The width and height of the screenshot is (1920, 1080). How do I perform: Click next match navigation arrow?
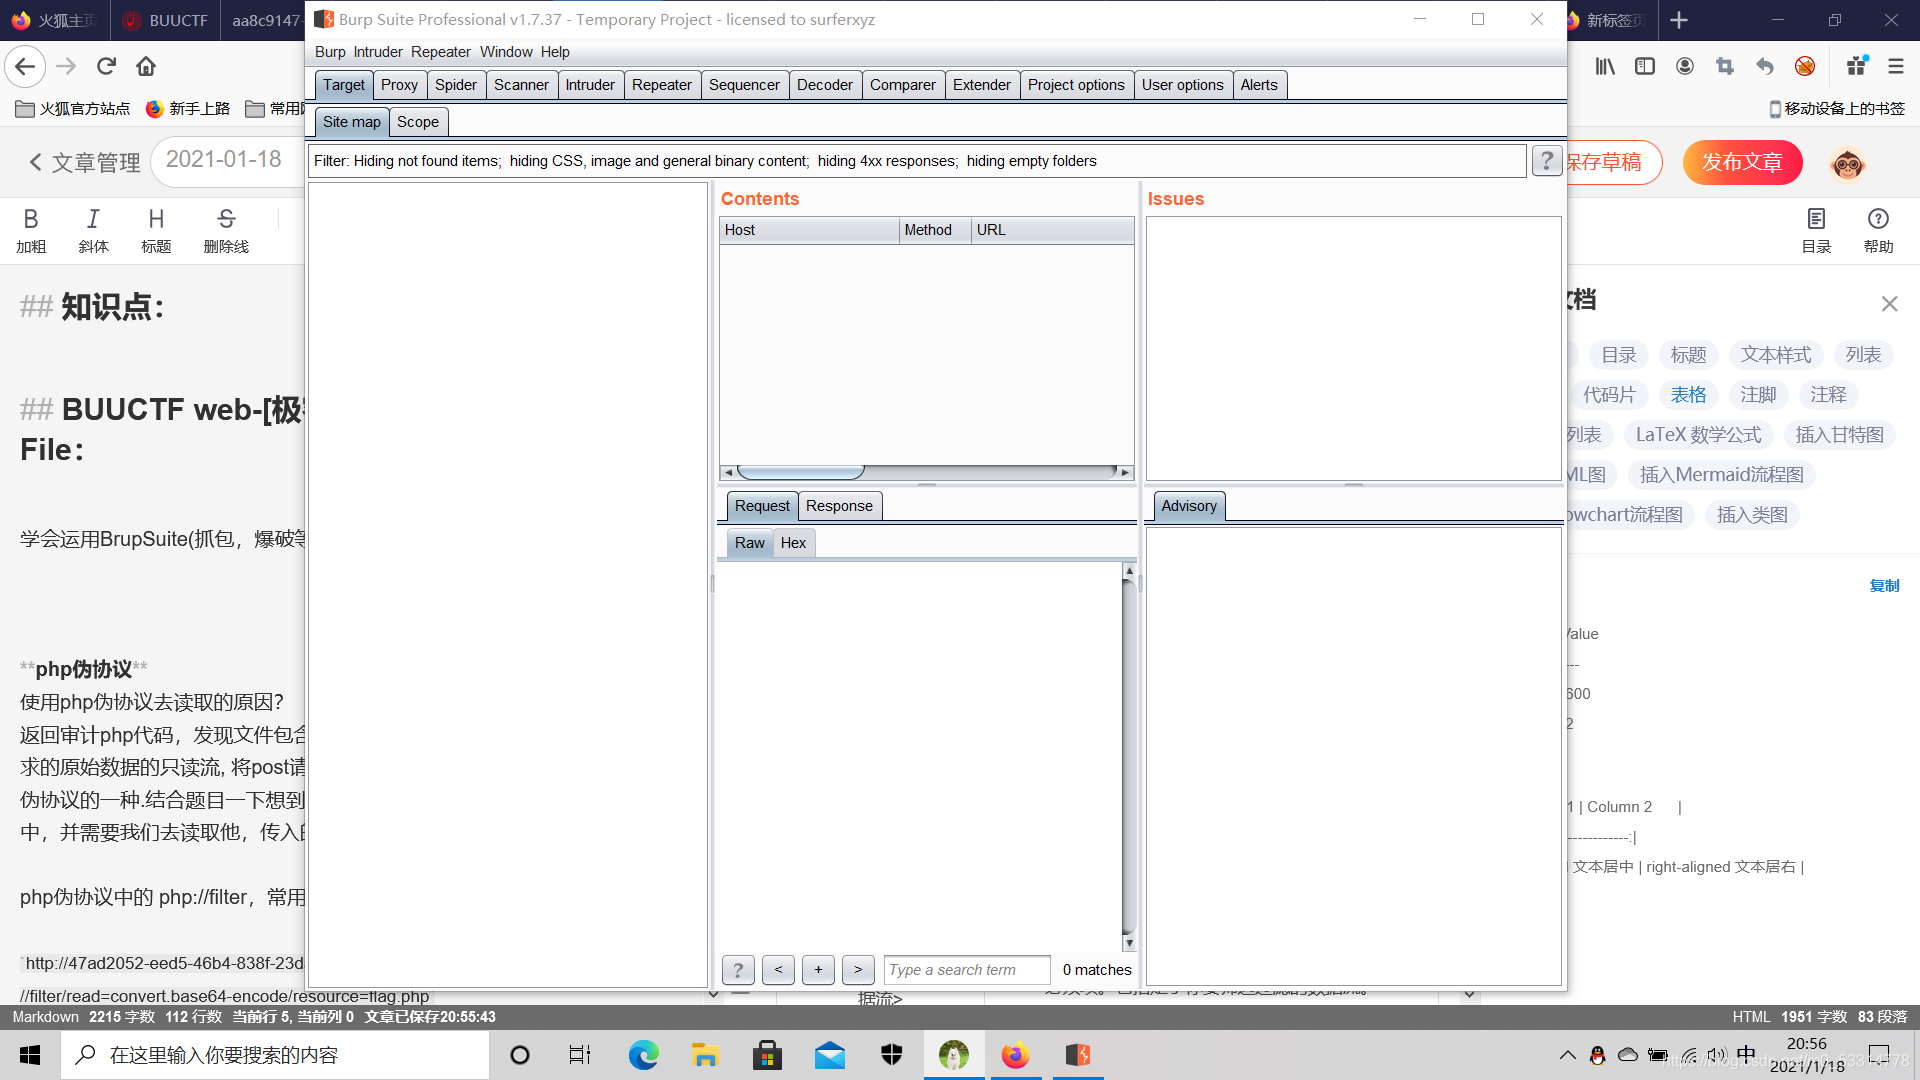[x=858, y=968]
